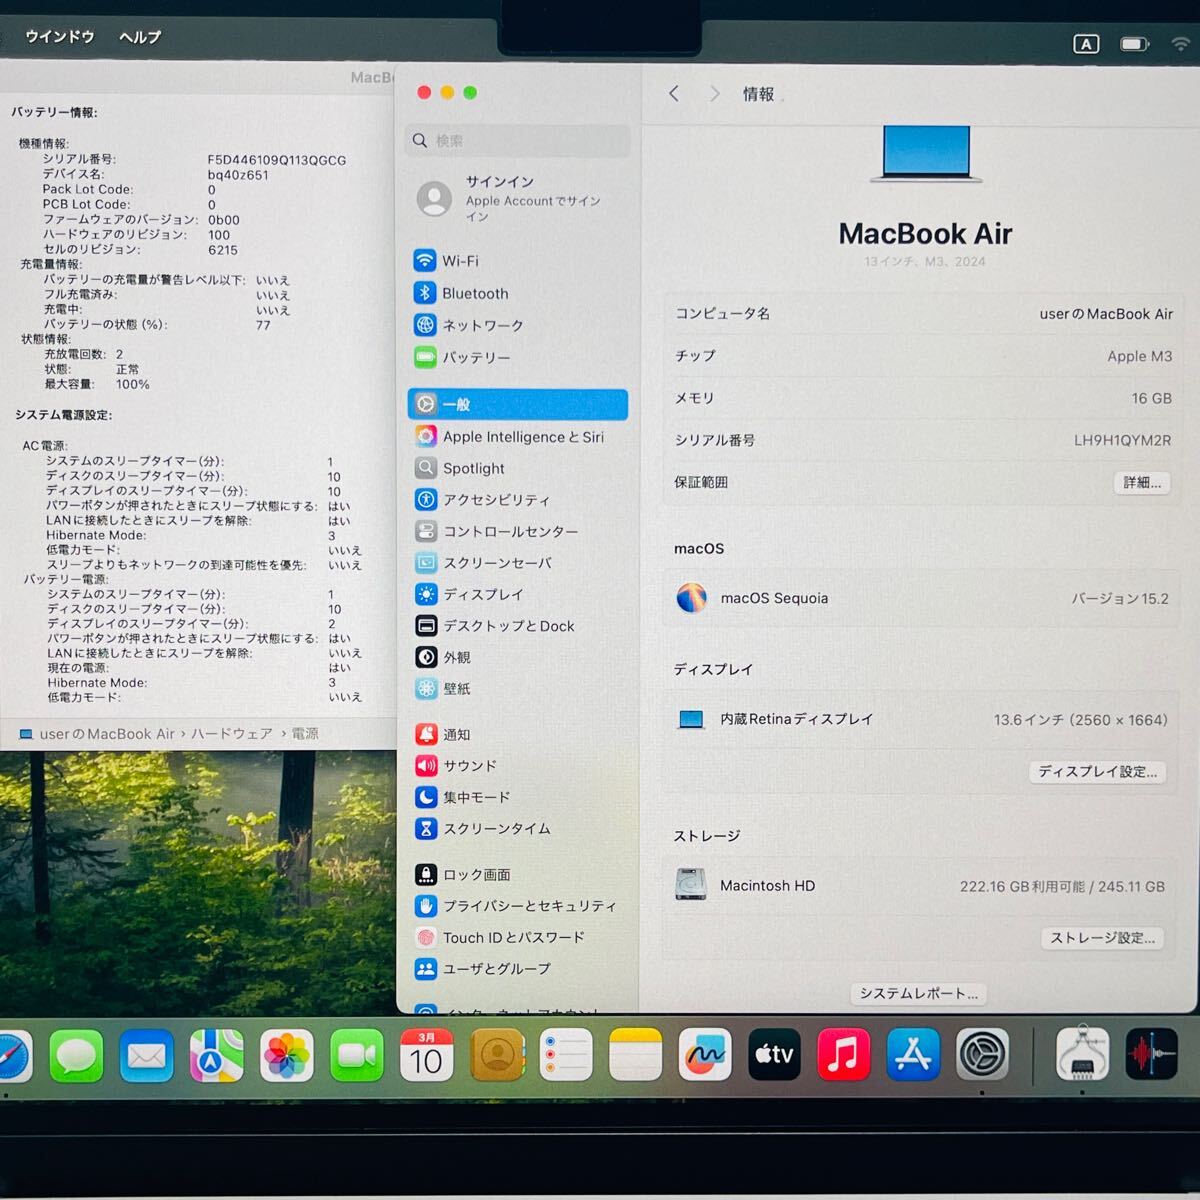Viewport: 1200px width, 1200px height.
Task: Open the ウインドウ menu
Action: click(60, 37)
